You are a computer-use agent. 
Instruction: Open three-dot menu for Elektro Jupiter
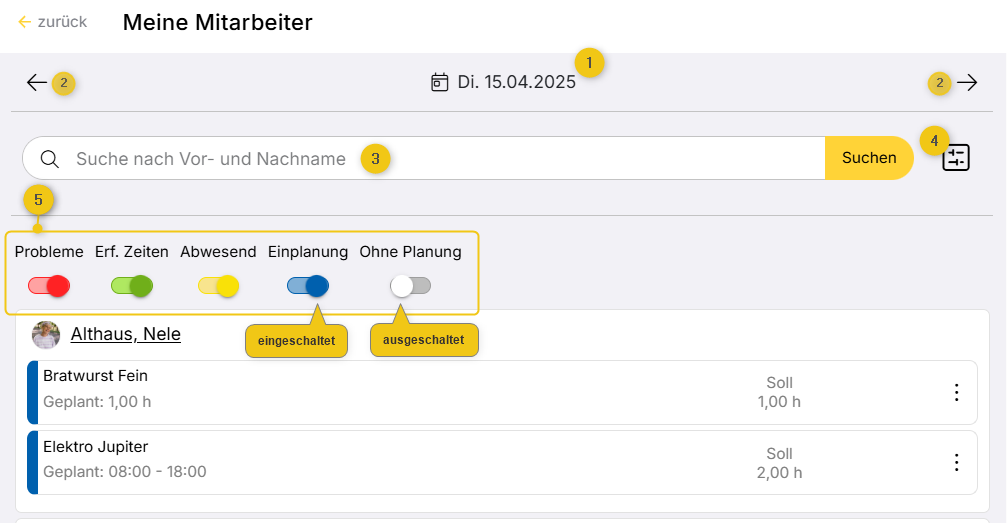(x=956, y=462)
